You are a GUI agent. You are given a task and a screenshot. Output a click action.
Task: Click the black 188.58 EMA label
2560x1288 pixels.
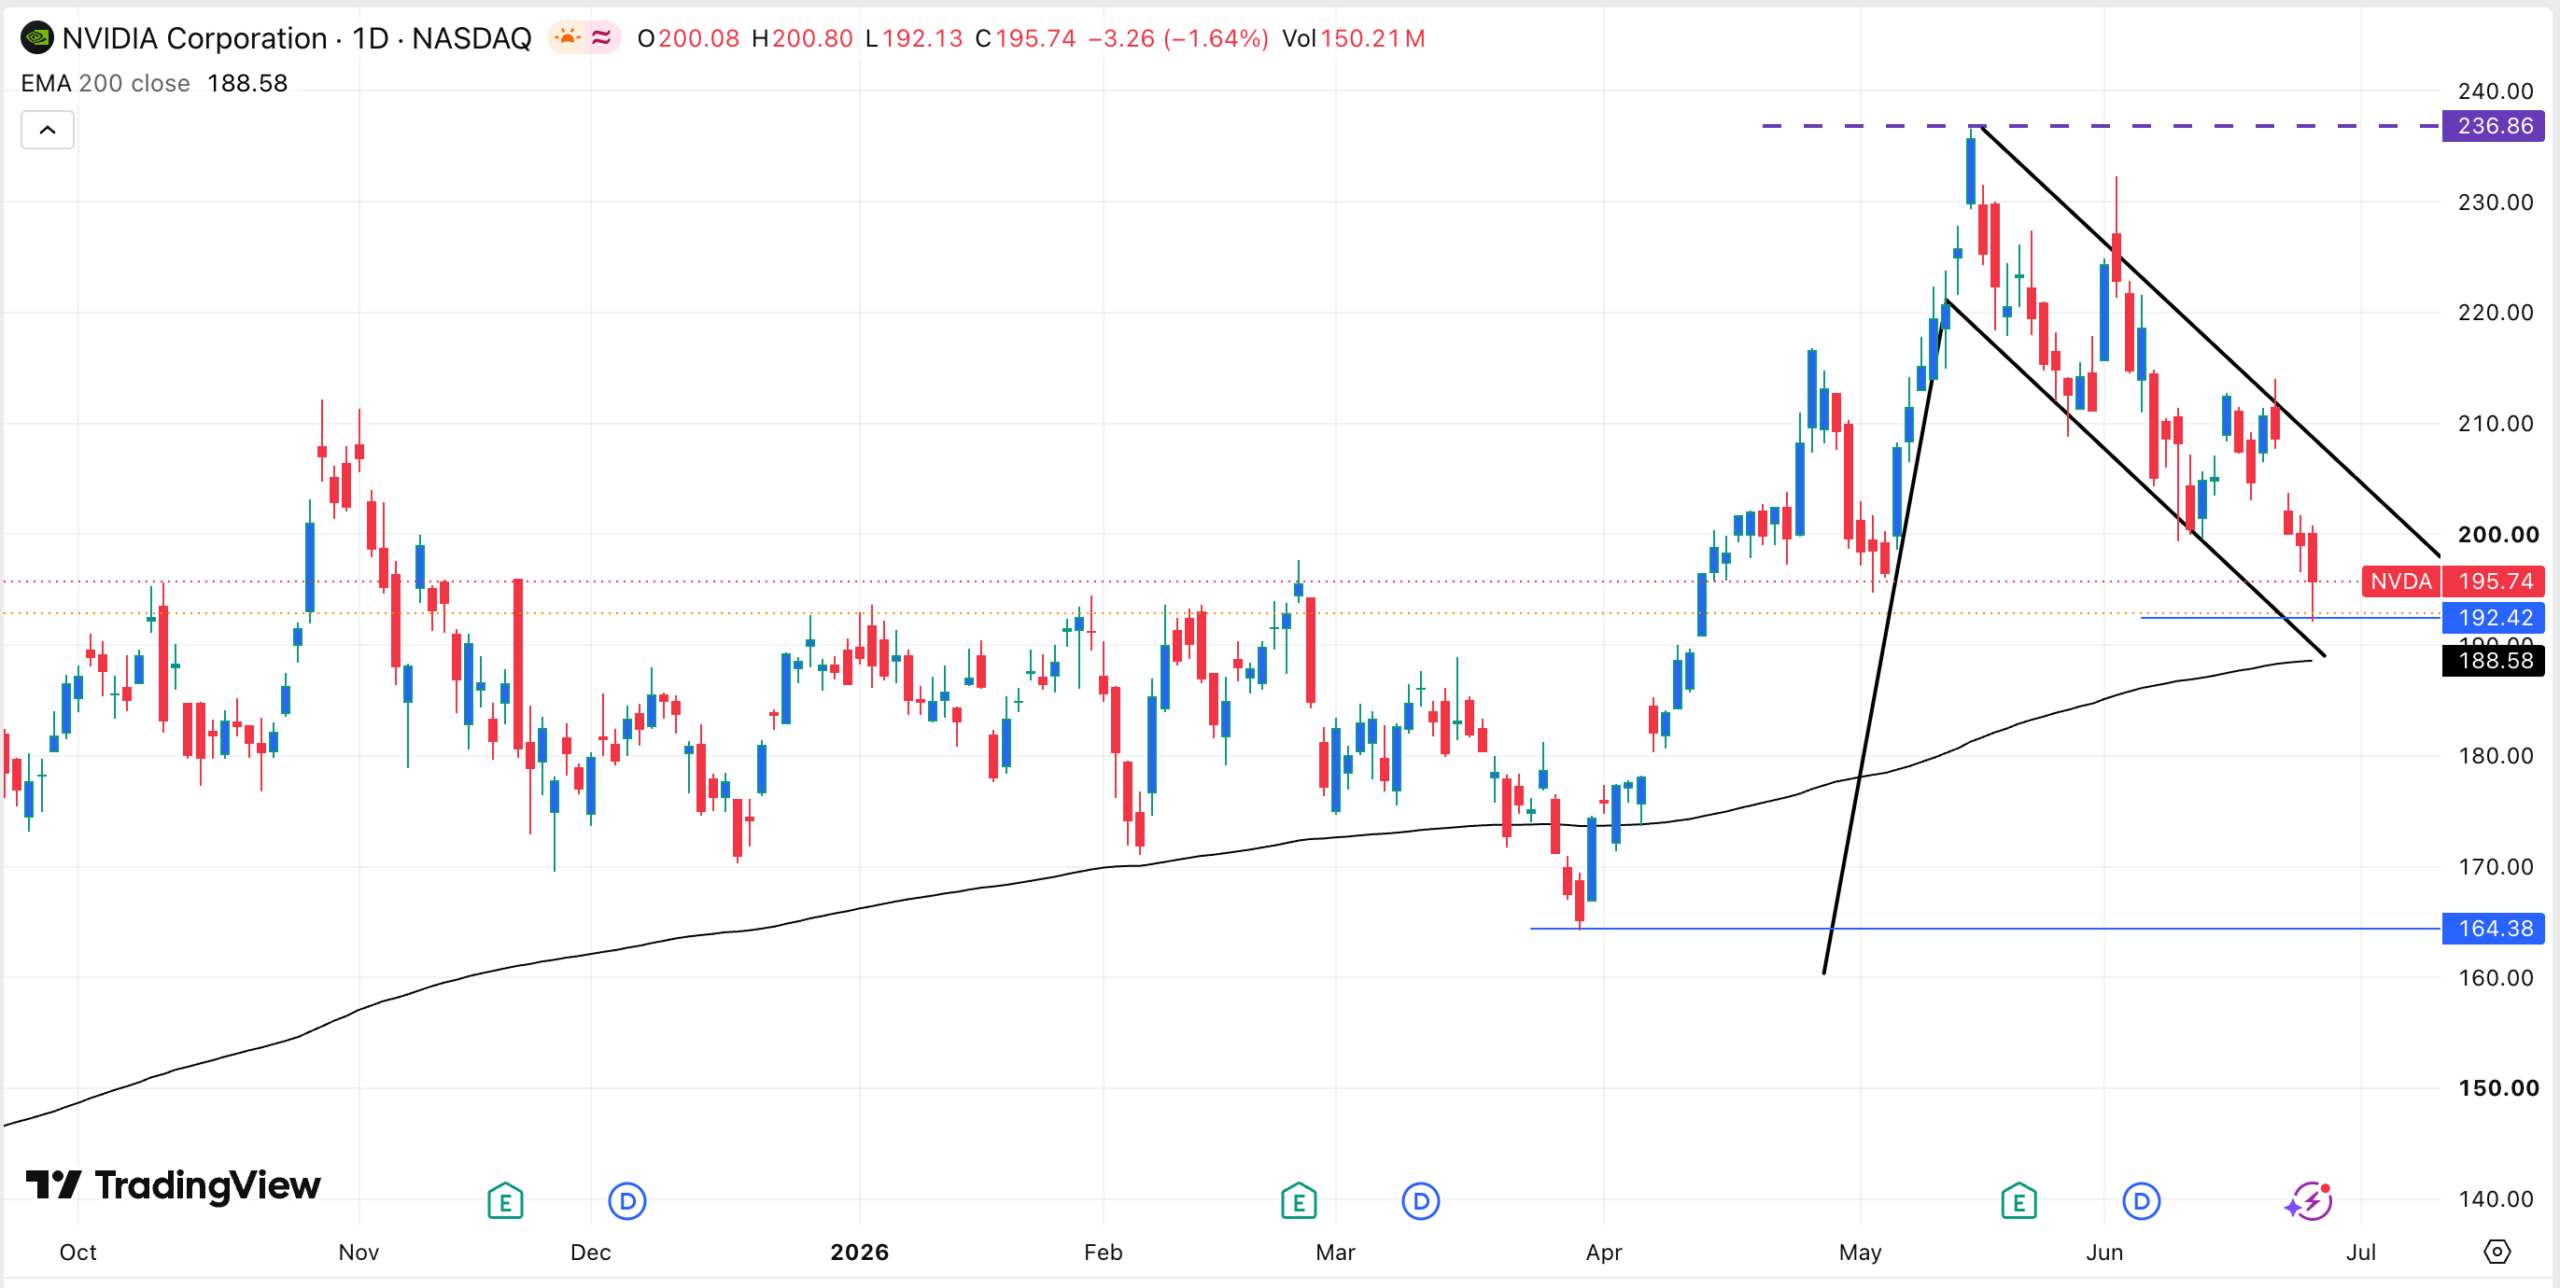click(2494, 660)
